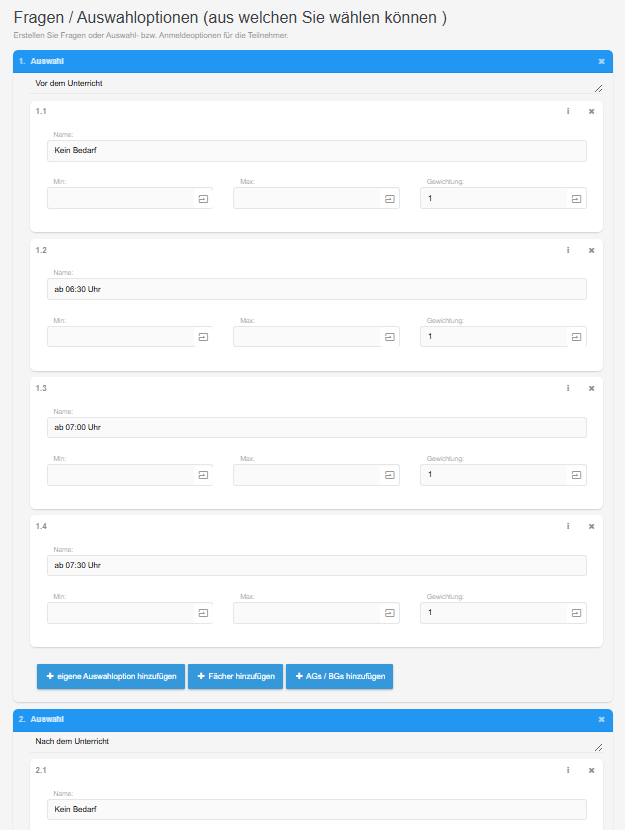The height and width of the screenshot is (830, 625).
Task: Click the info icon of option 1.4
Action: tap(568, 526)
